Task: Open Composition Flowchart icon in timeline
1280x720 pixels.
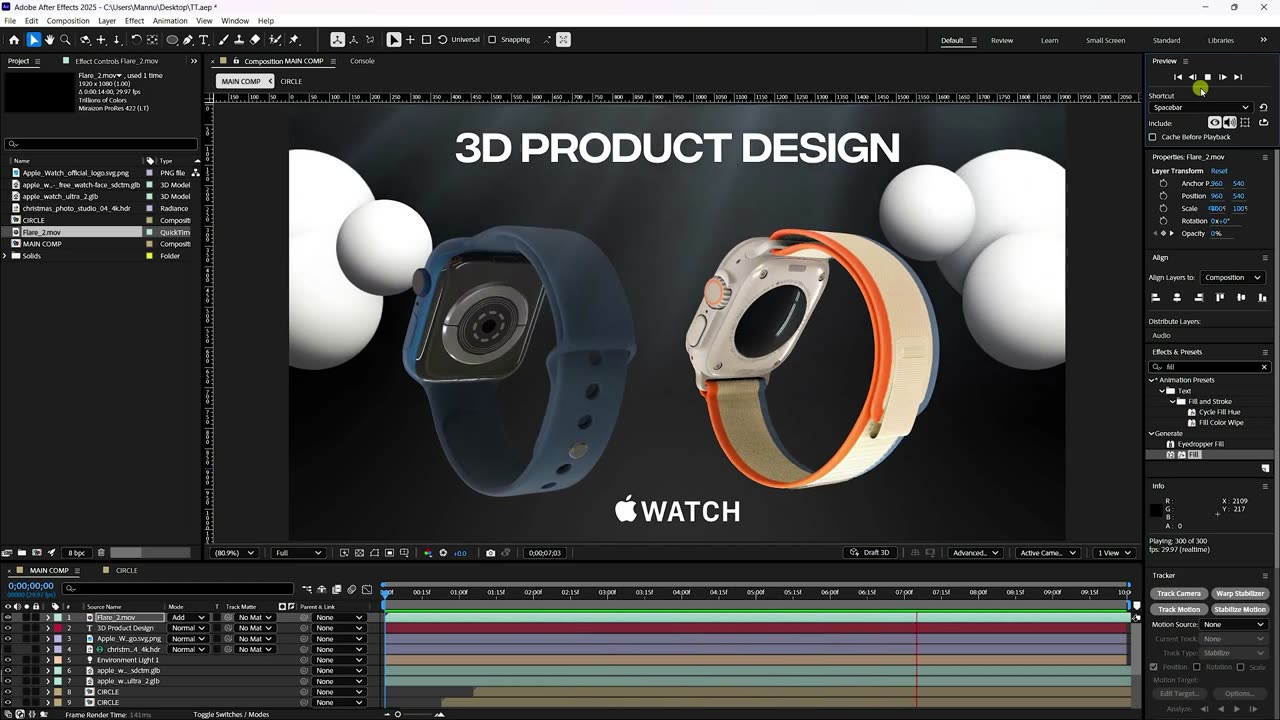Action: [307, 589]
